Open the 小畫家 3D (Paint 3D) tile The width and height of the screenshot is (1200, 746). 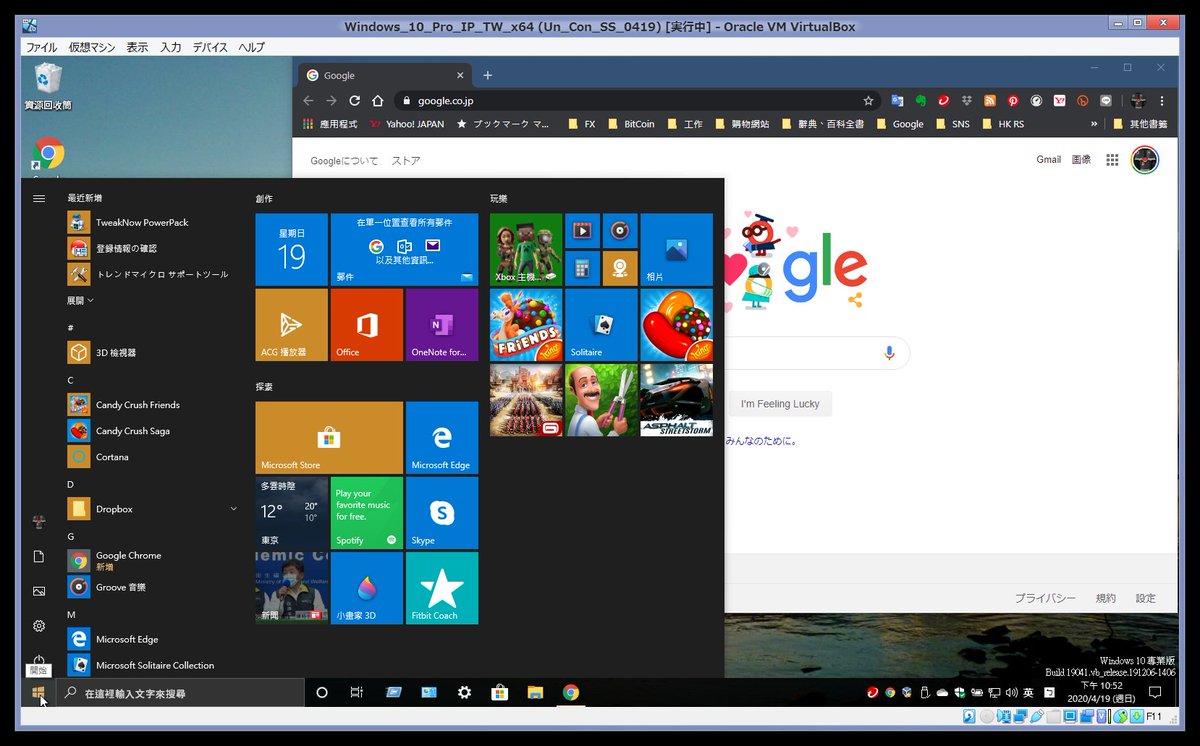click(367, 588)
